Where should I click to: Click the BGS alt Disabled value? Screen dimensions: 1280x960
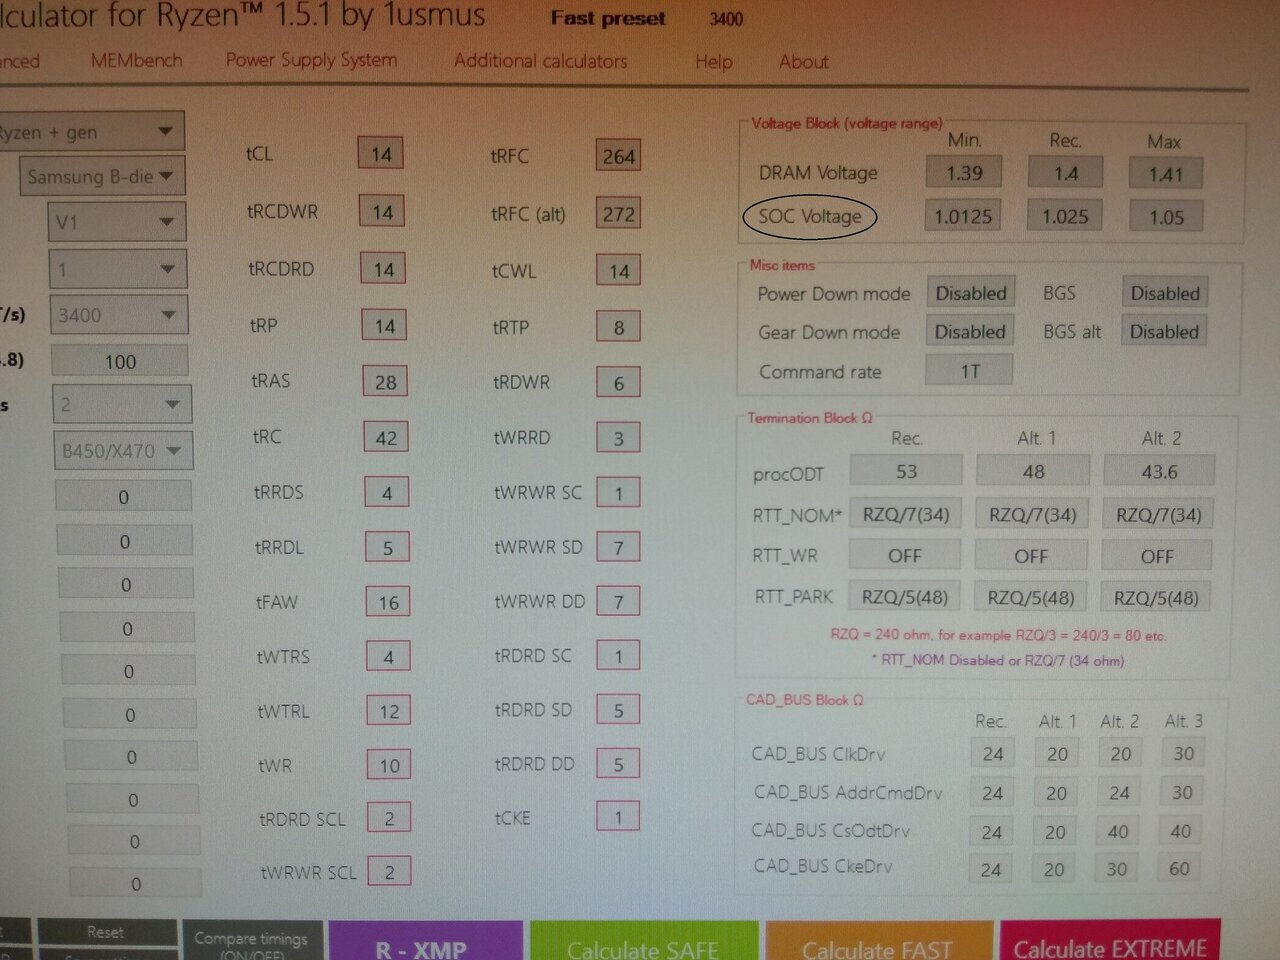point(1164,331)
